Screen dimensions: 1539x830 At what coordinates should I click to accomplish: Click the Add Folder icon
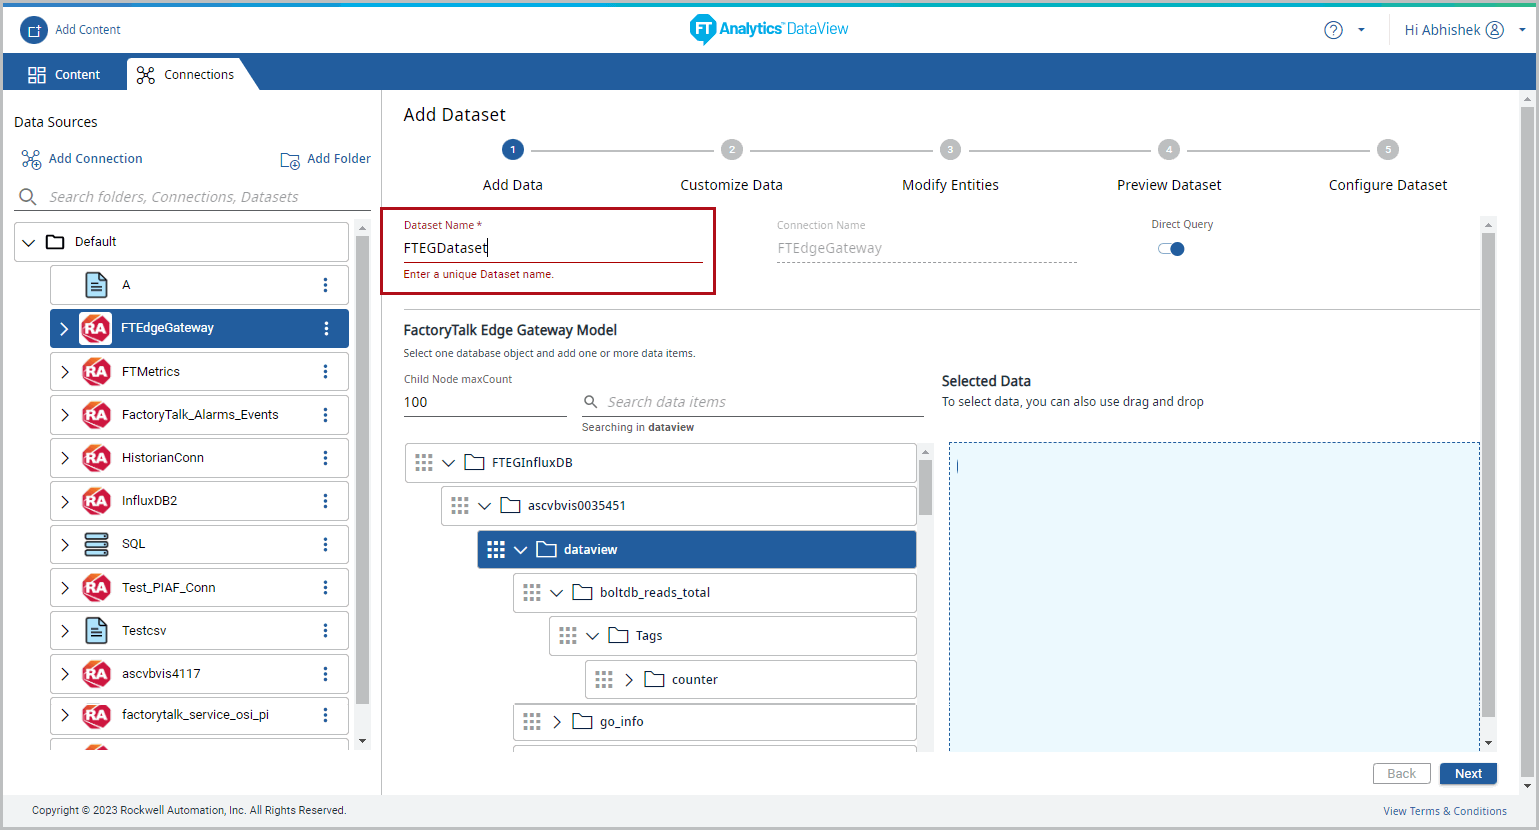click(x=290, y=160)
